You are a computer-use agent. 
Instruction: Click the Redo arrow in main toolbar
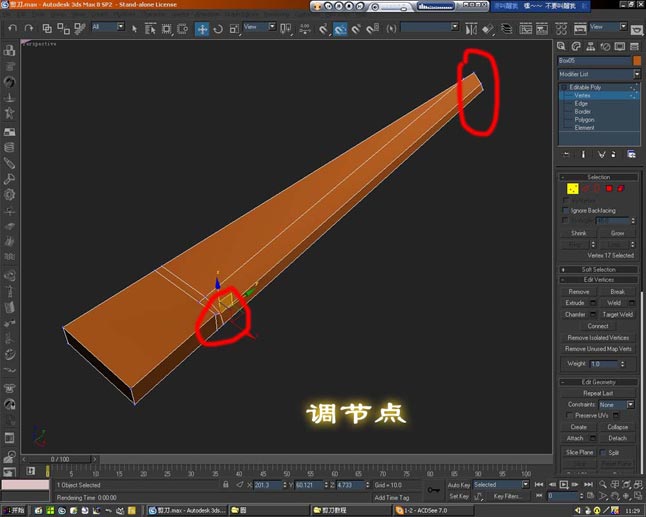(x=28, y=28)
